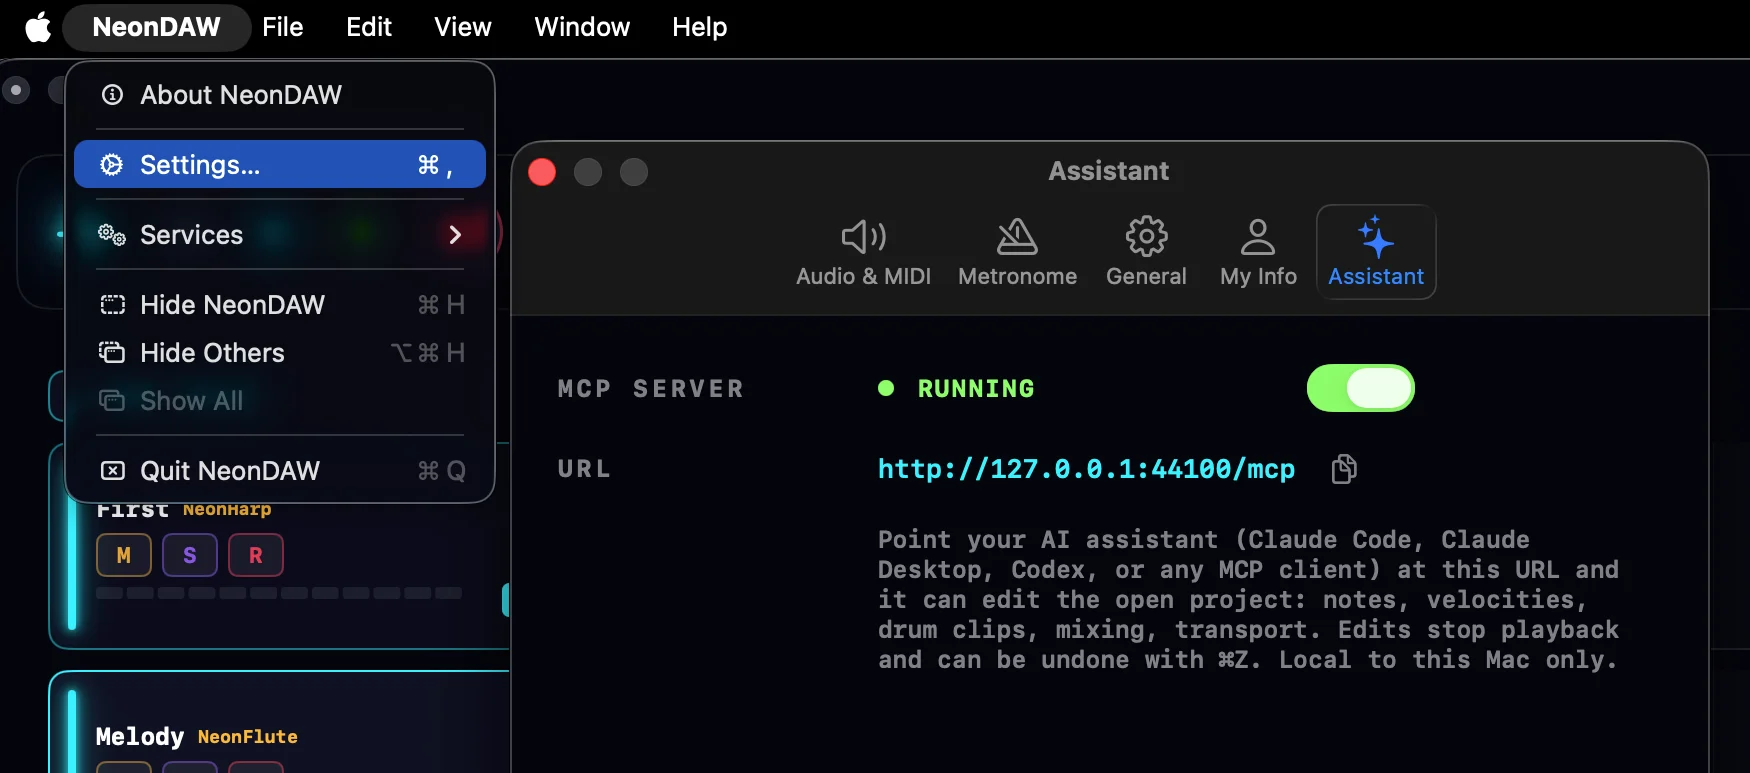
Task: Click the Hide Others windows icon
Action: [112, 352]
